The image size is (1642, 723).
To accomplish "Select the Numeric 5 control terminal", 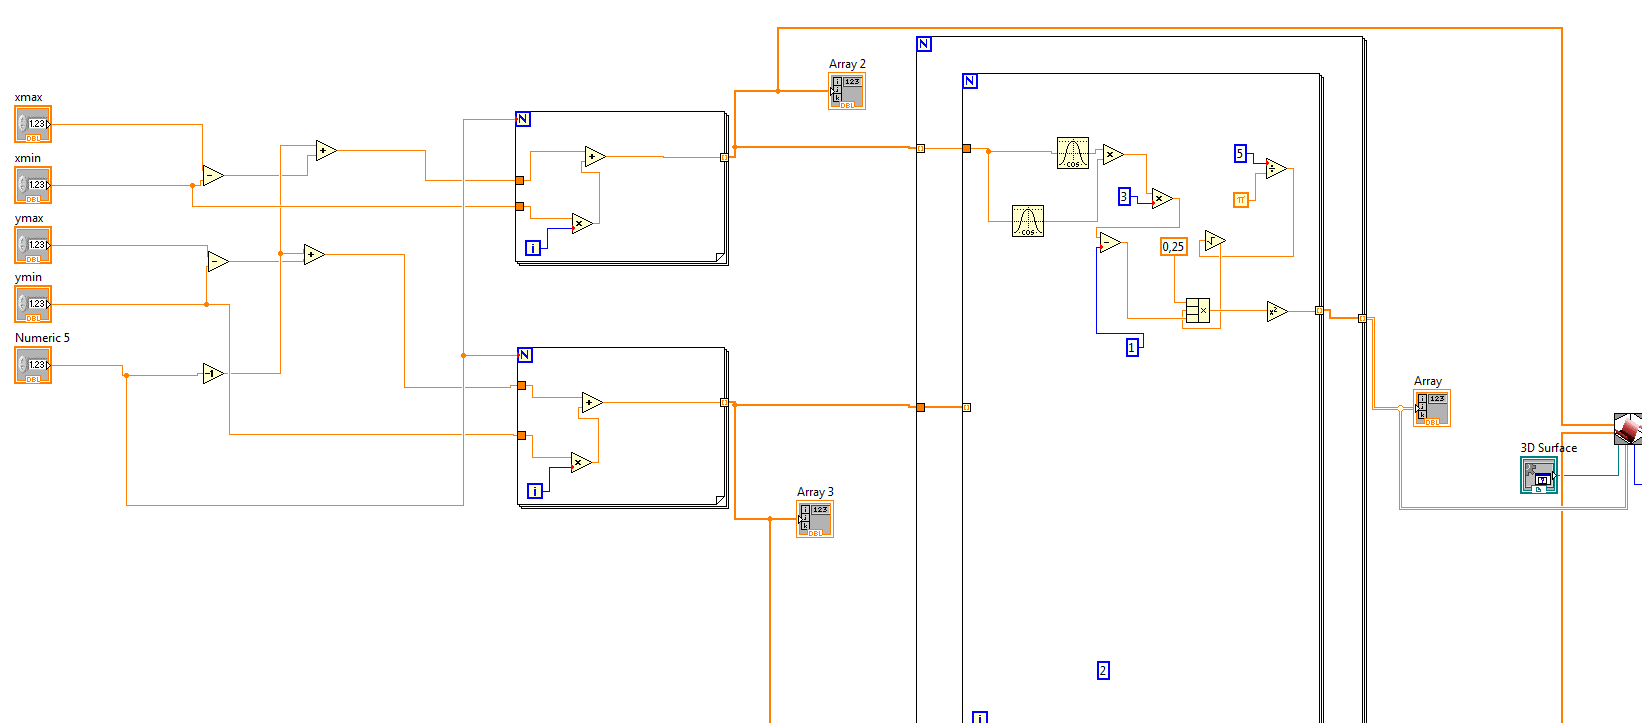I will (x=33, y=365).
